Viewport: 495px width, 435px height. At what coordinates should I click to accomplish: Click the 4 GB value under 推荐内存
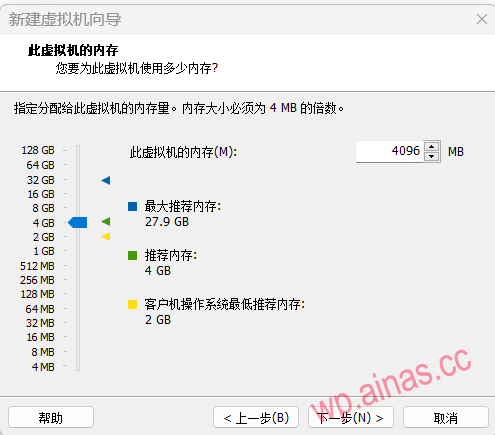click(x=158, y=271)
